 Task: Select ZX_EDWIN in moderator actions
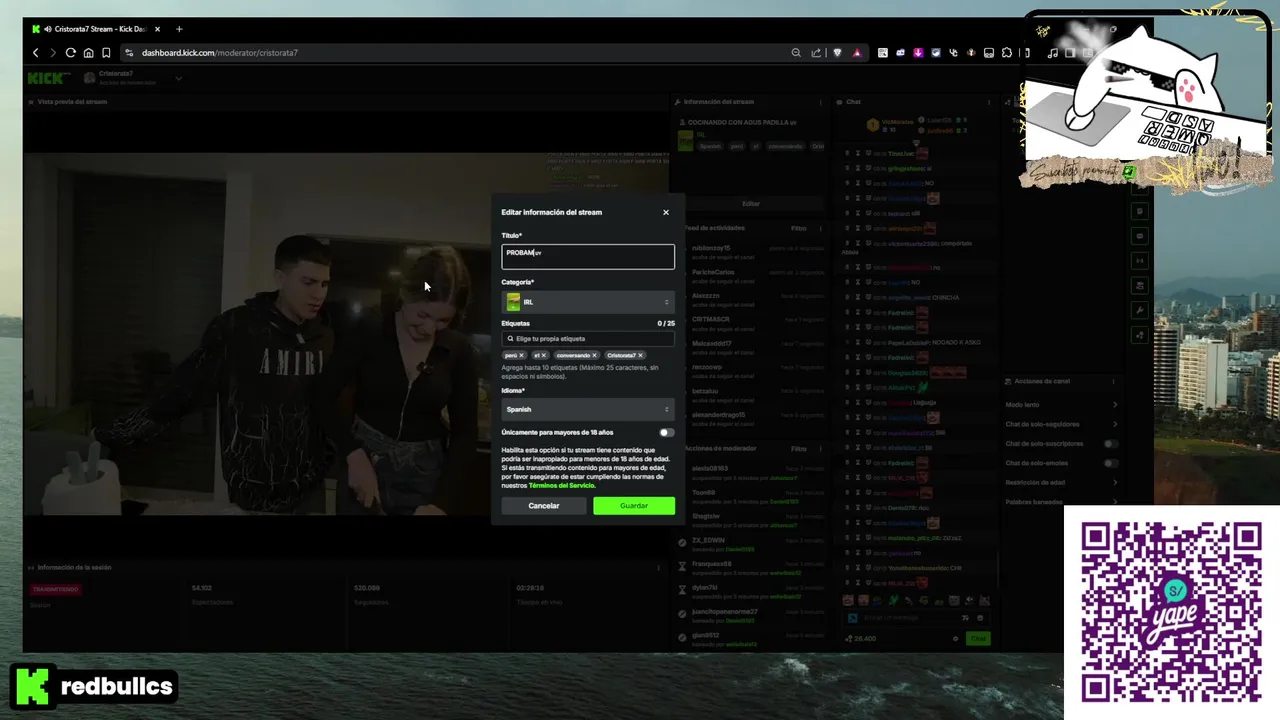click(x=708, y=540)
